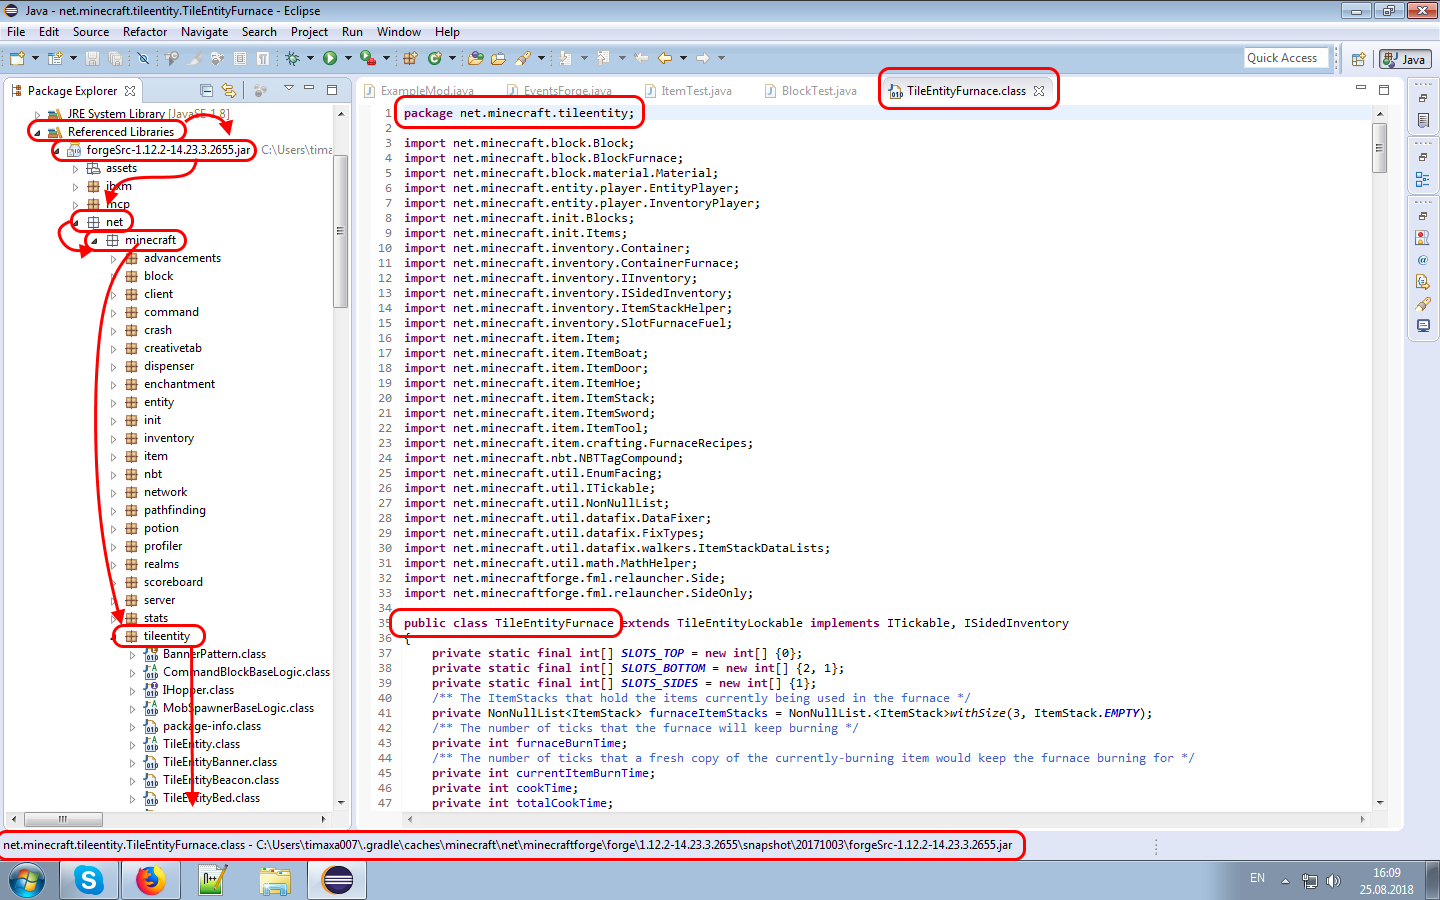This screenshot has width=1440, height=900.
Task: Open the Run dropdown arrow
Action: pyautogui.click(x=348, y=58)
